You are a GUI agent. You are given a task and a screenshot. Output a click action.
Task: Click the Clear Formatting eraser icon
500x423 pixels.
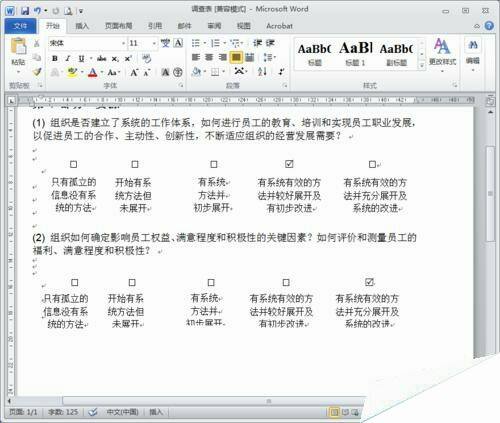coord(146,59)
